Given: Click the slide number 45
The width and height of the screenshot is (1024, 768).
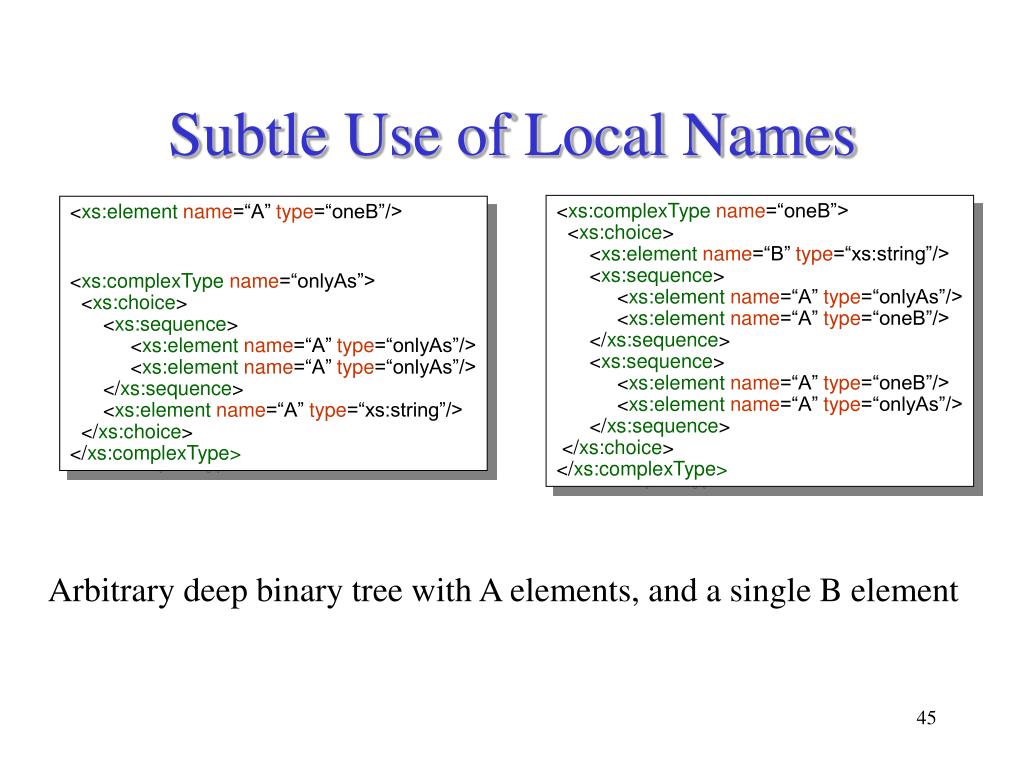Looking at the screenshot, I should [x=926, y=717].
